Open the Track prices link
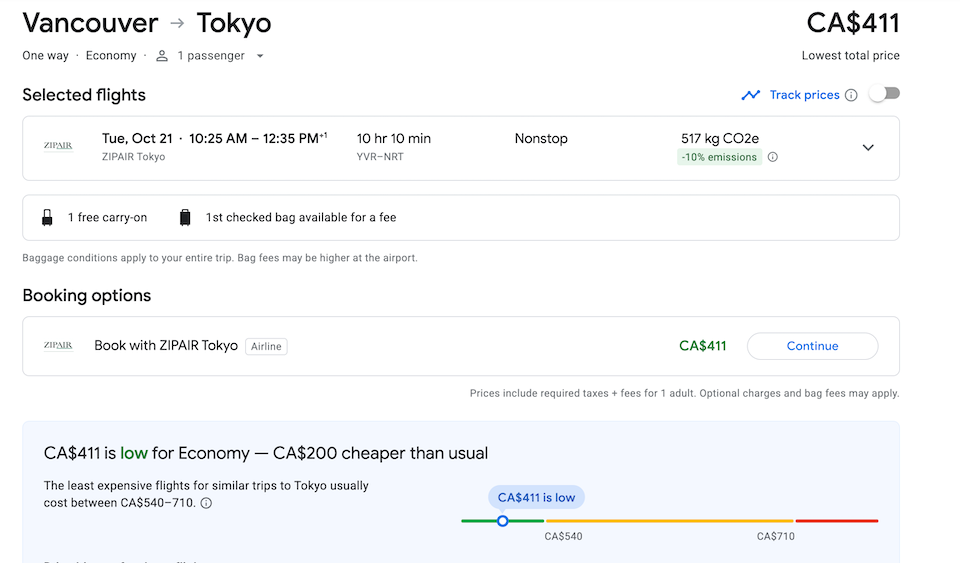The height and width of the screenshot is (563, 960). point(804,95)
